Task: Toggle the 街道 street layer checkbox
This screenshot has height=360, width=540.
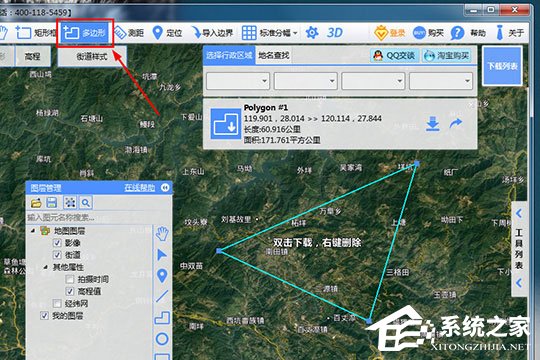Action: click(57, 255)
